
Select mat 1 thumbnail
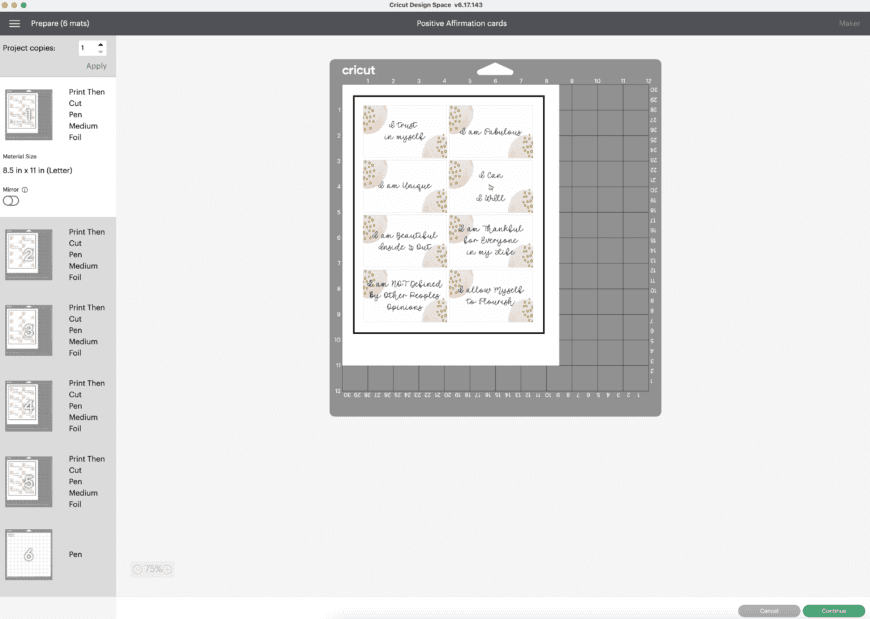click(29, 114)
